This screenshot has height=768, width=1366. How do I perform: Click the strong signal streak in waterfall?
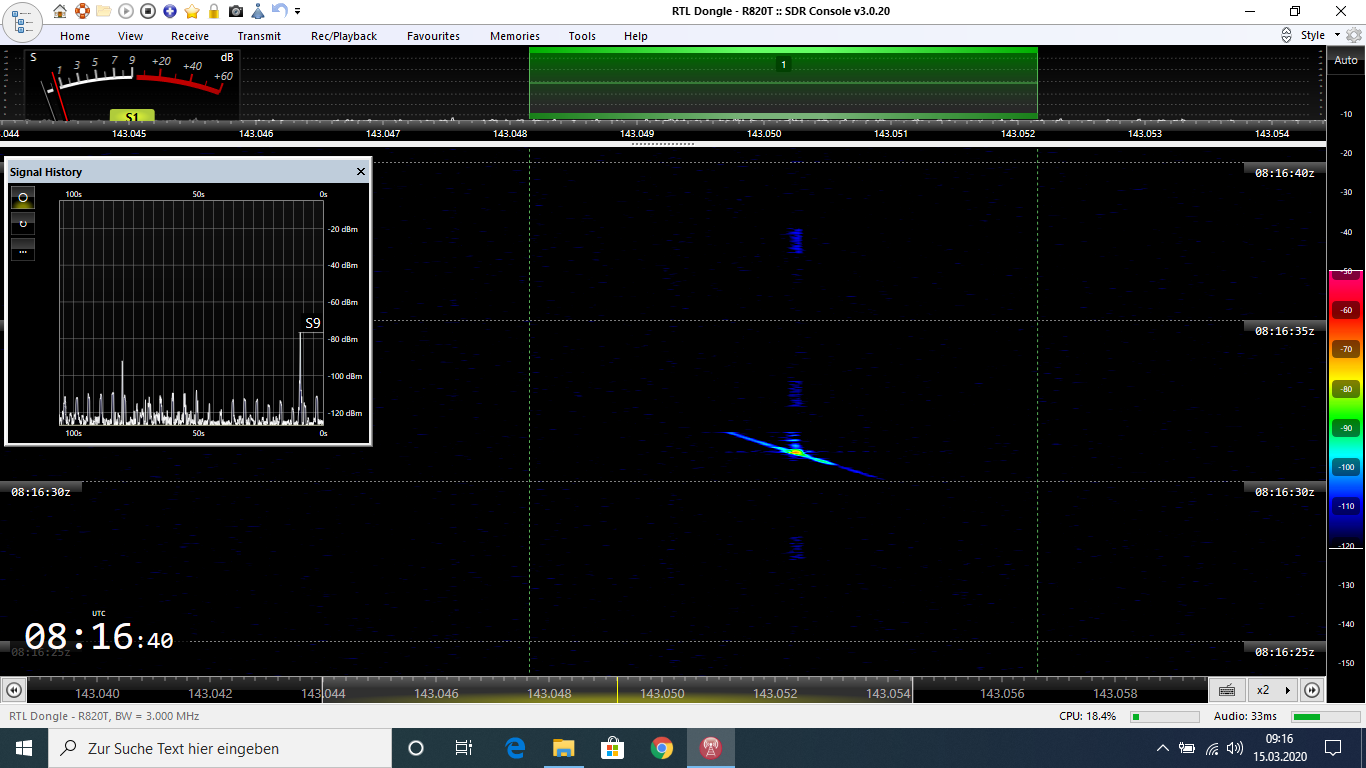797,452
